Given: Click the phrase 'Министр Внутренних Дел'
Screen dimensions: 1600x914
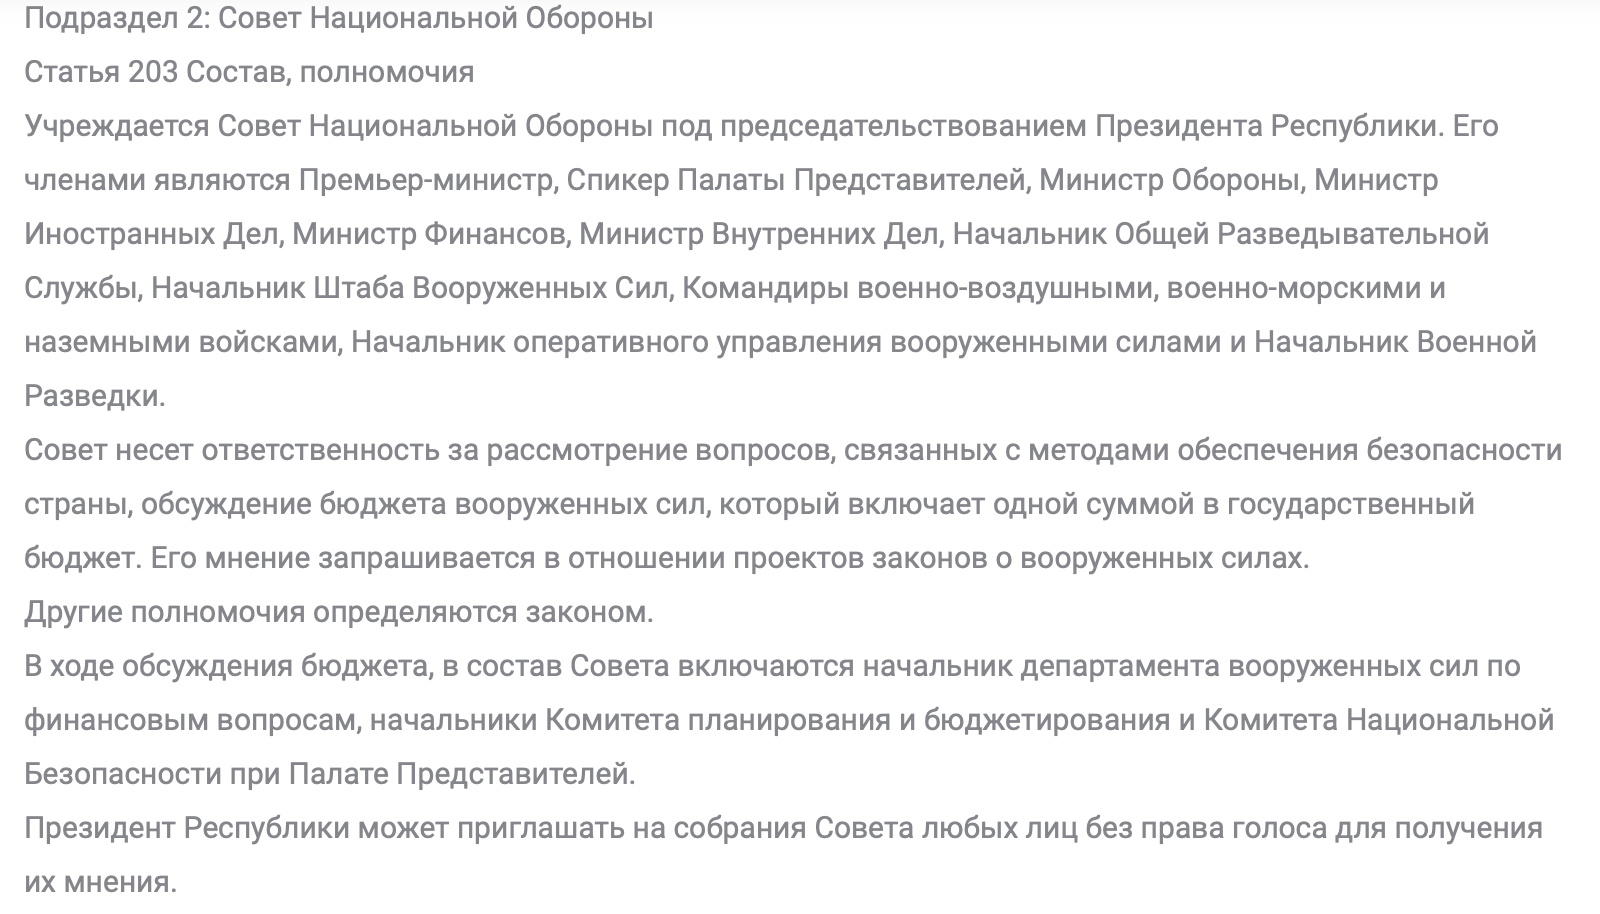Looking at the screenshot, I should (x=760, y=234).
